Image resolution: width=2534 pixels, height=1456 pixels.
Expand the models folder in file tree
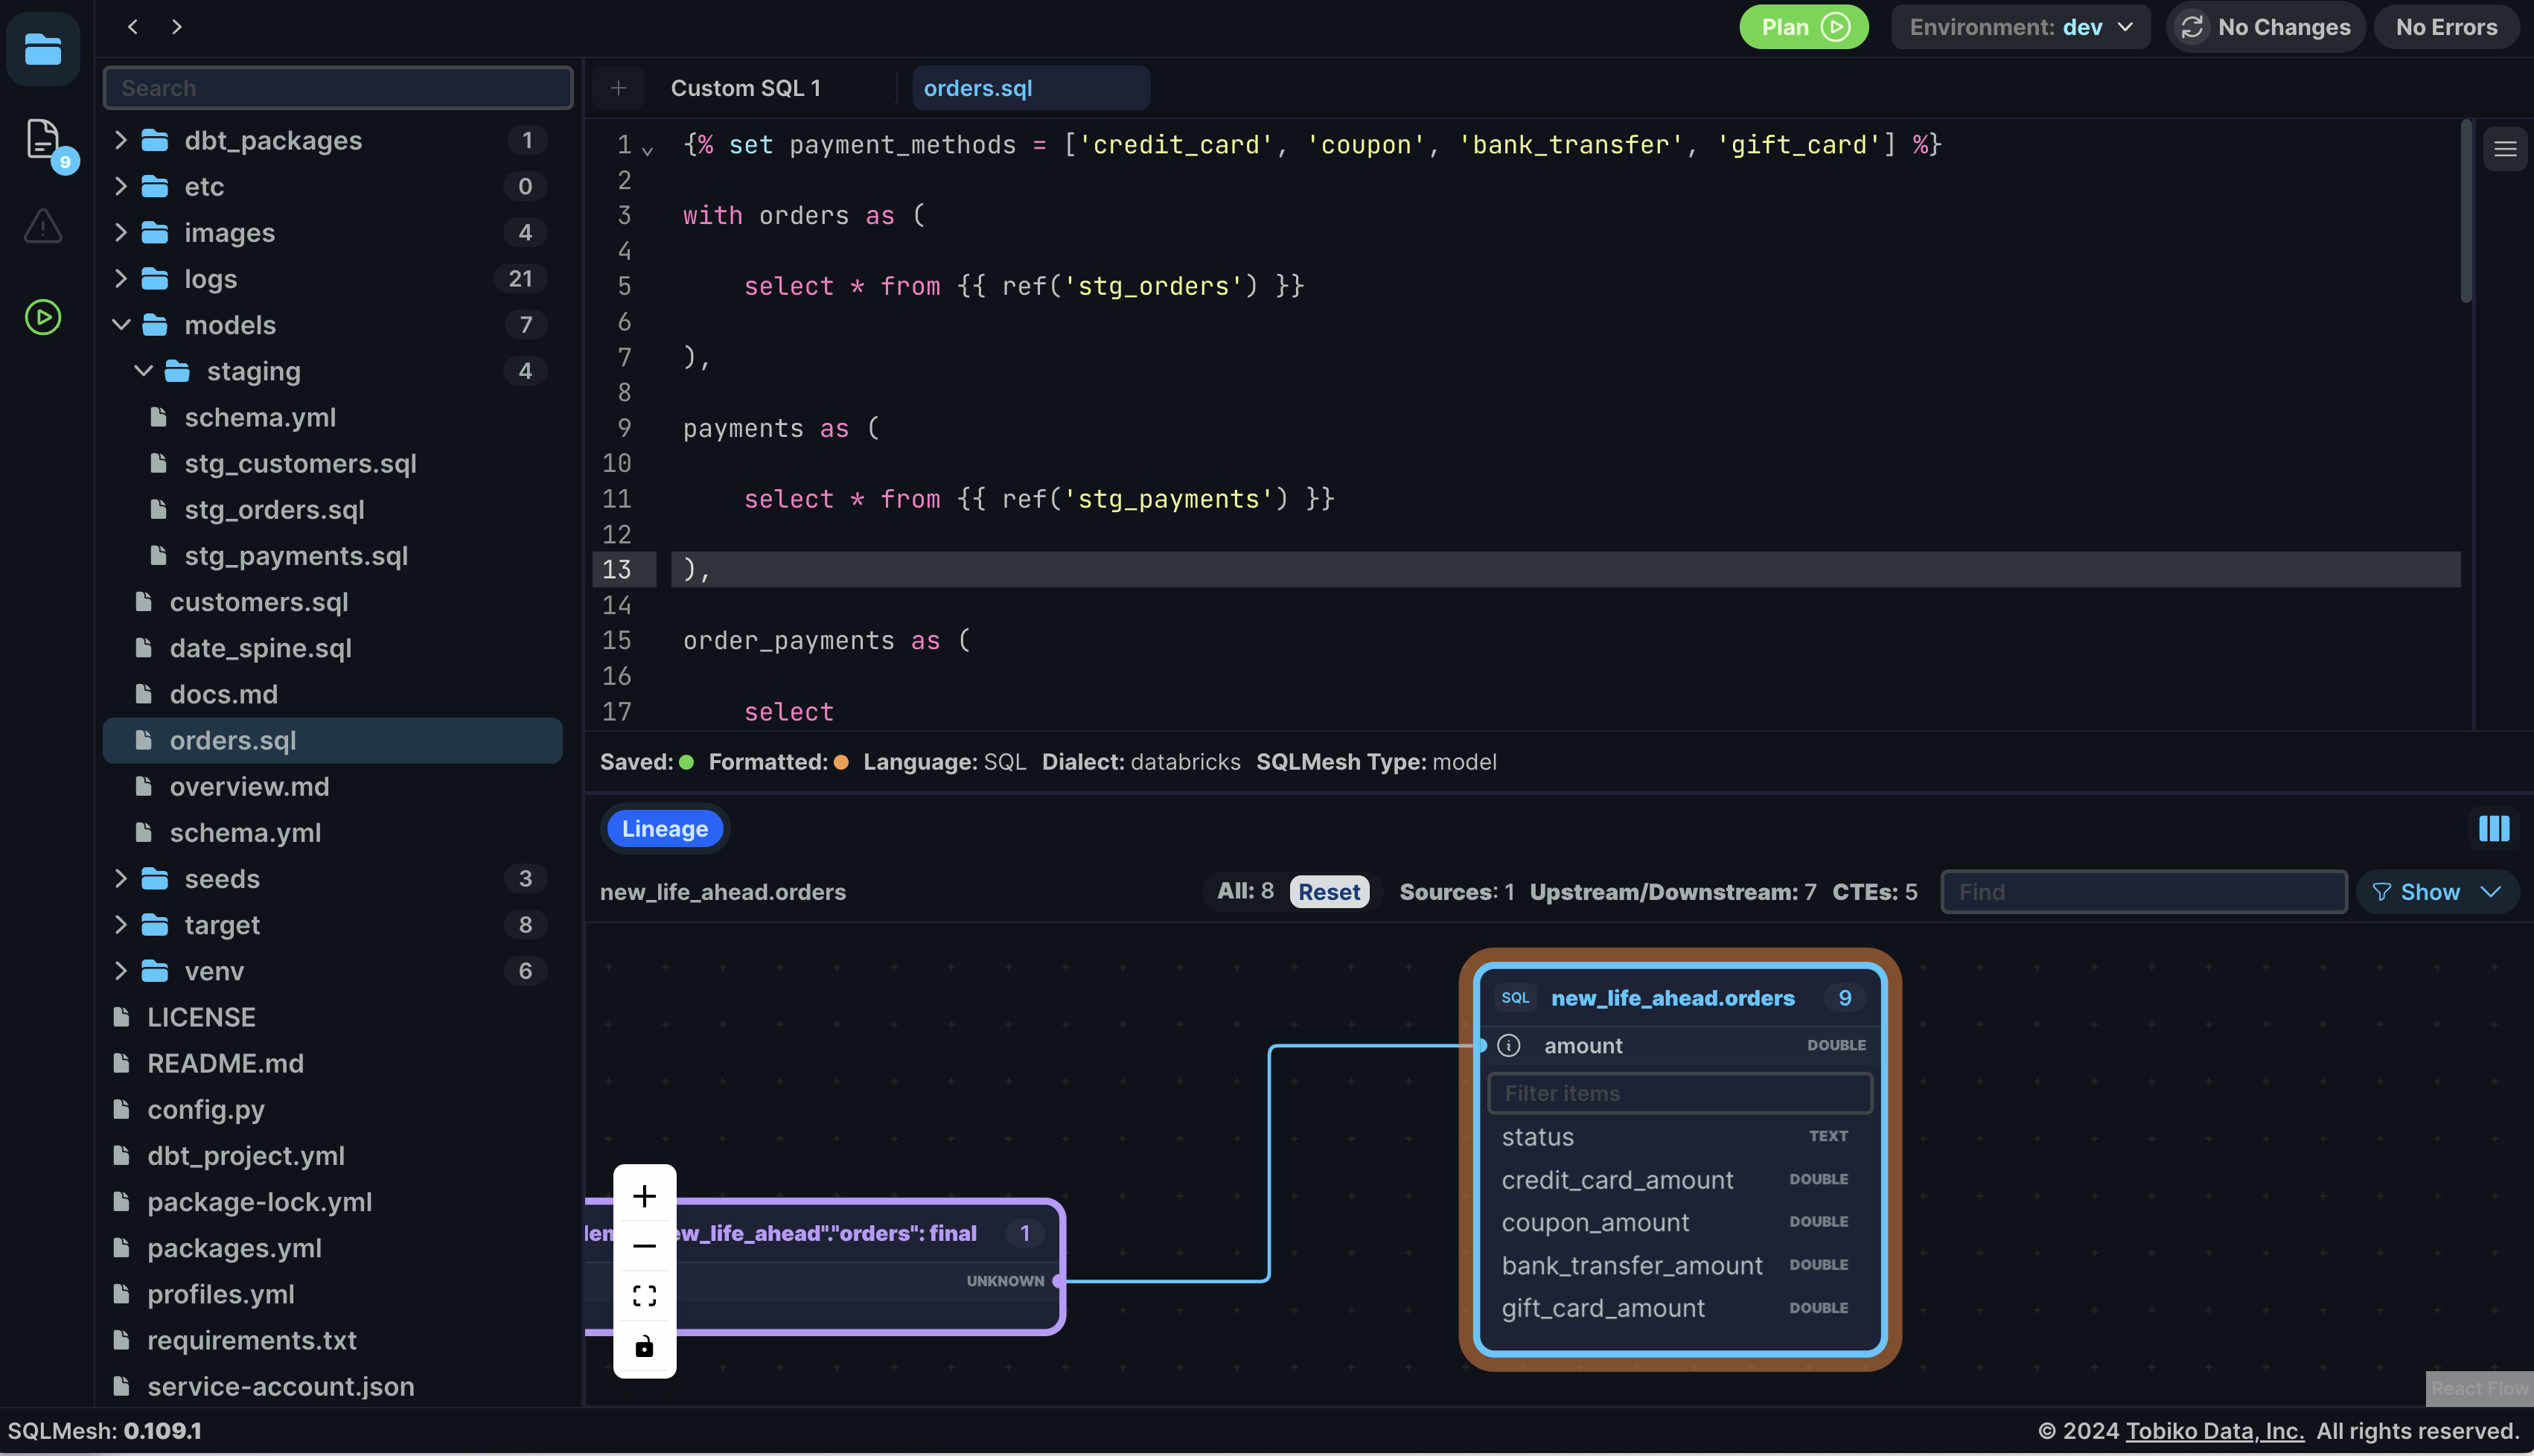click(118, 325)
